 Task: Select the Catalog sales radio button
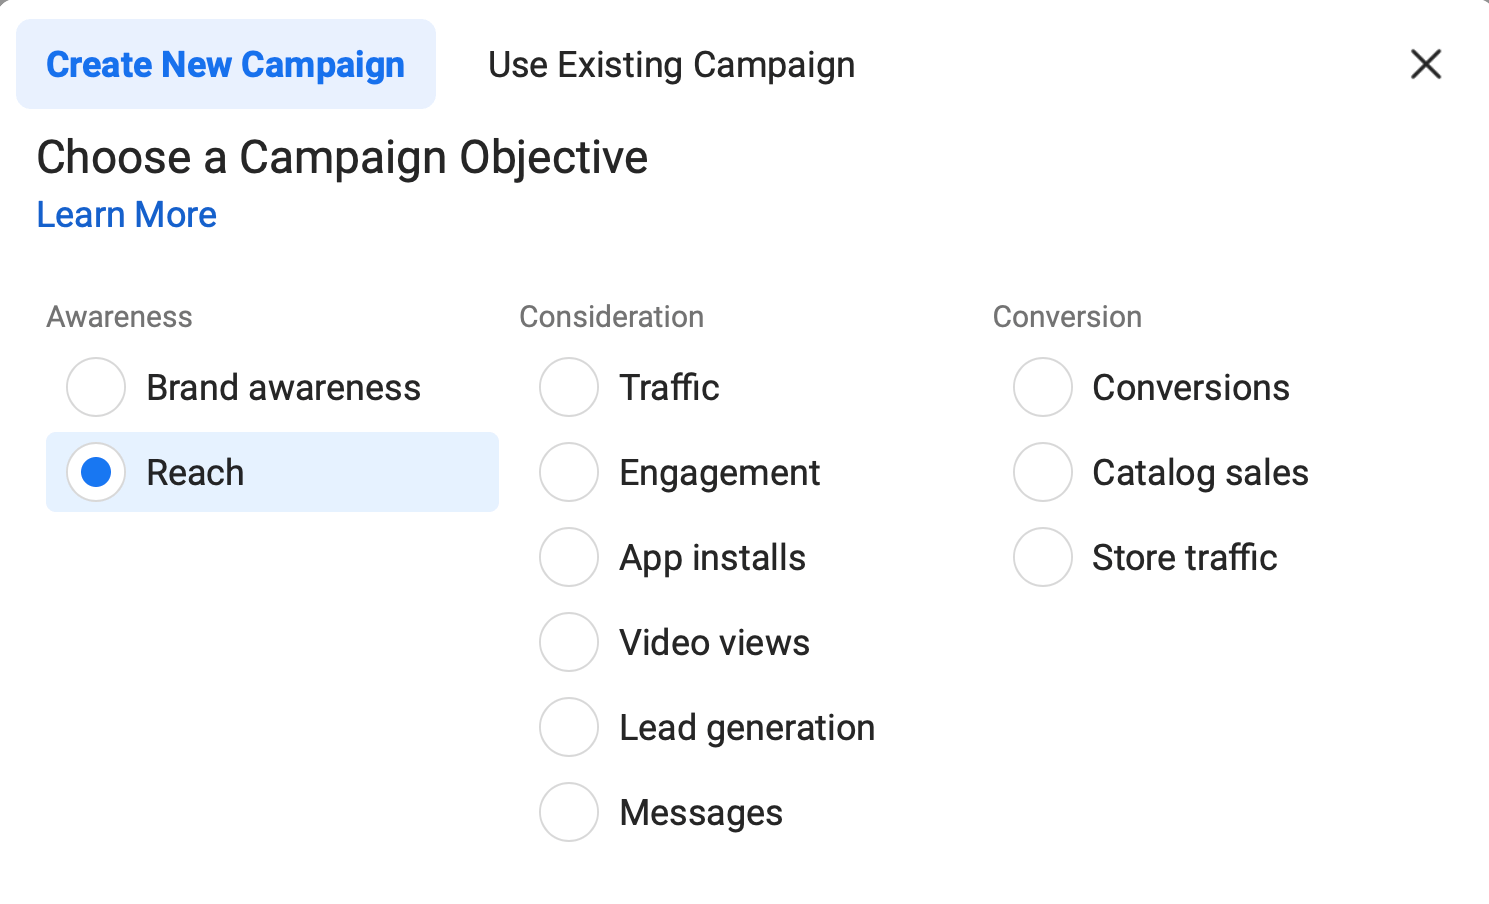coord(1043,472)
